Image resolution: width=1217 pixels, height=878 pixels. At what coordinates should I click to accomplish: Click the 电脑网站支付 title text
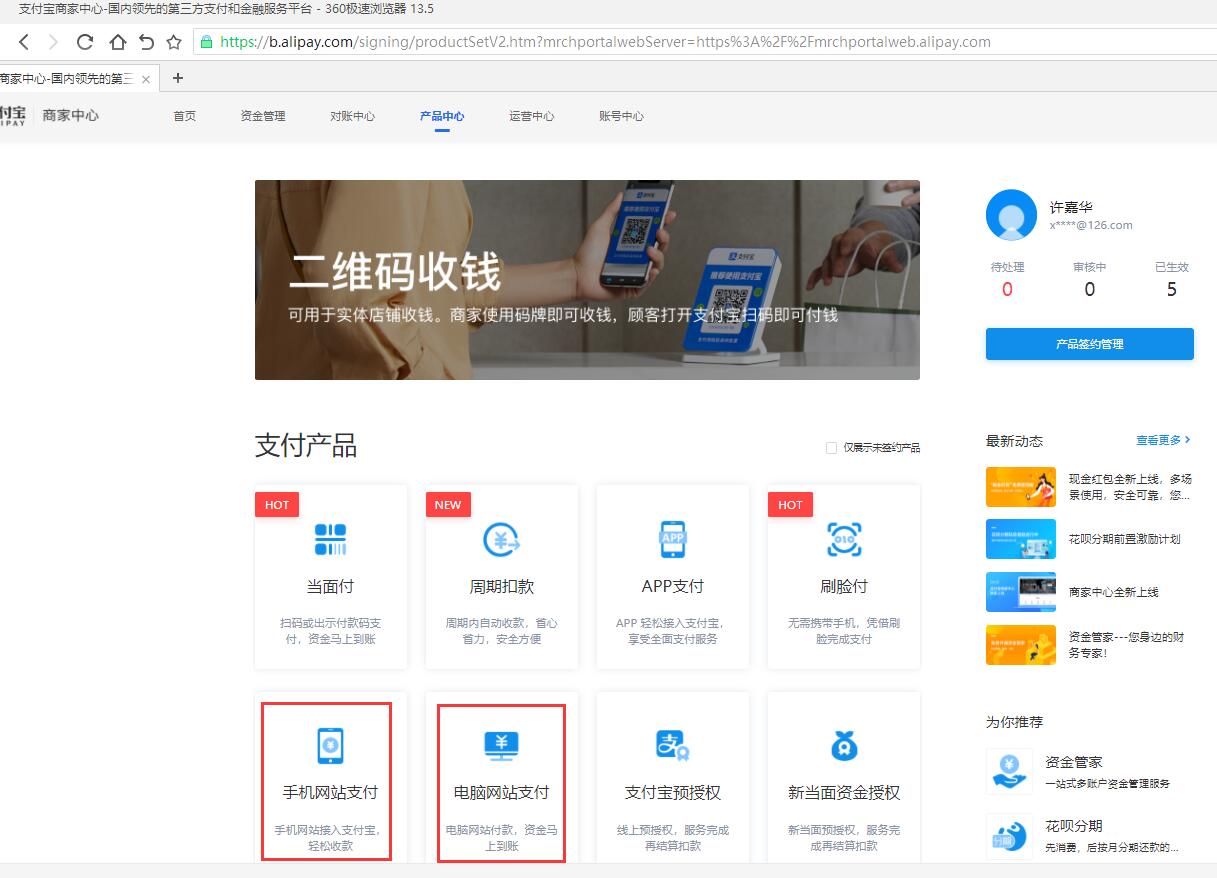coord(502,793)
